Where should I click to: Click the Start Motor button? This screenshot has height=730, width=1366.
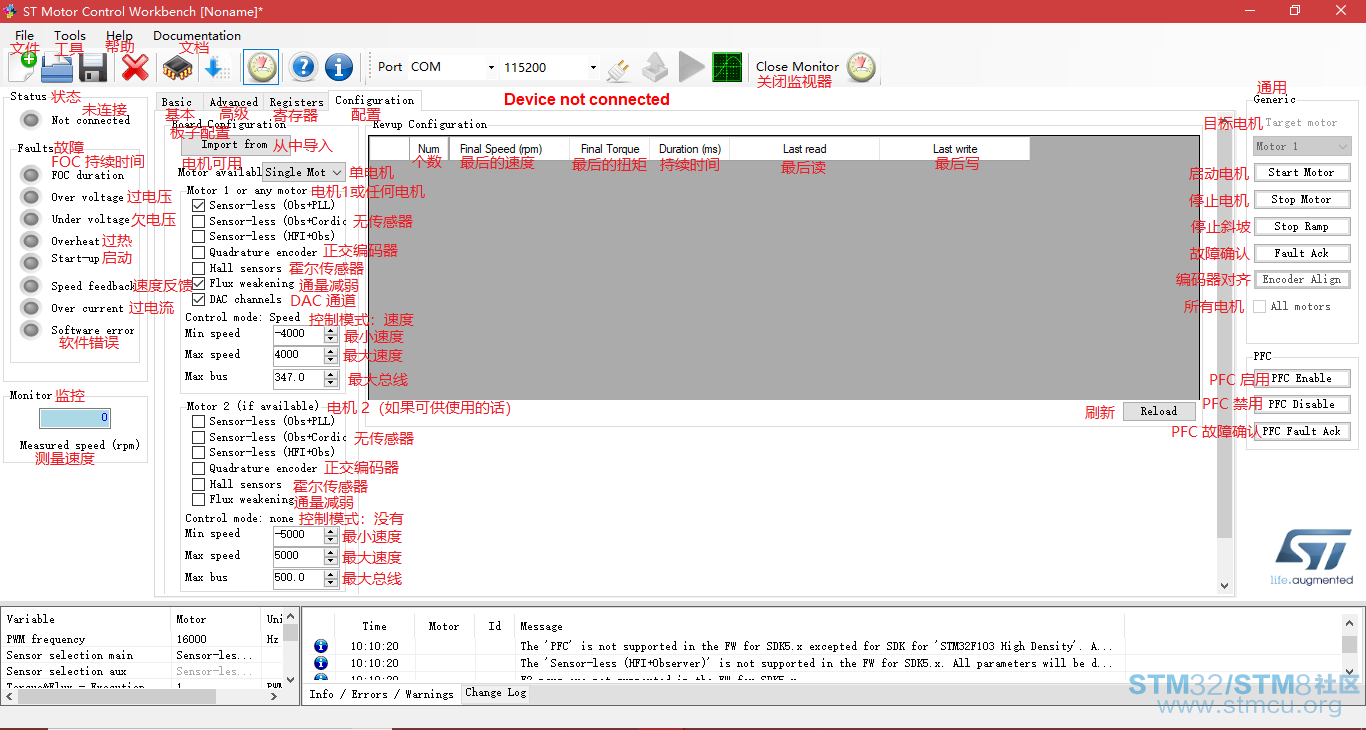(1302, 173)
